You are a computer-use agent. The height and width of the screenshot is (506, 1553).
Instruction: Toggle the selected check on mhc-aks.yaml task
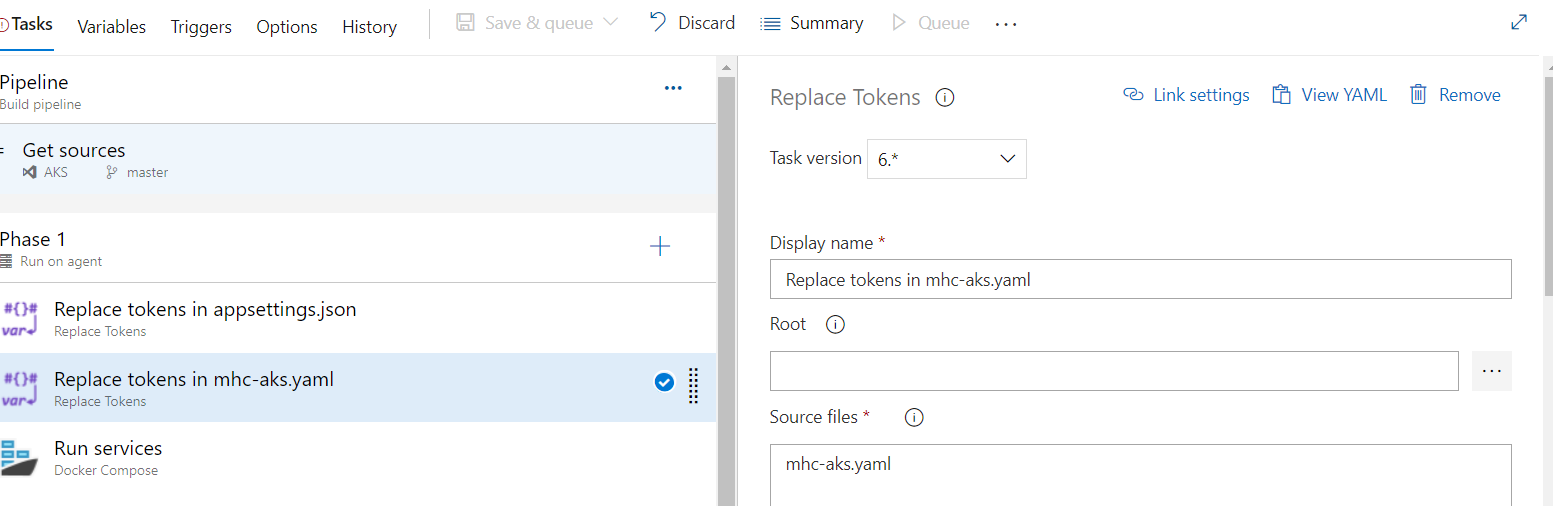(x=664, y=382)
